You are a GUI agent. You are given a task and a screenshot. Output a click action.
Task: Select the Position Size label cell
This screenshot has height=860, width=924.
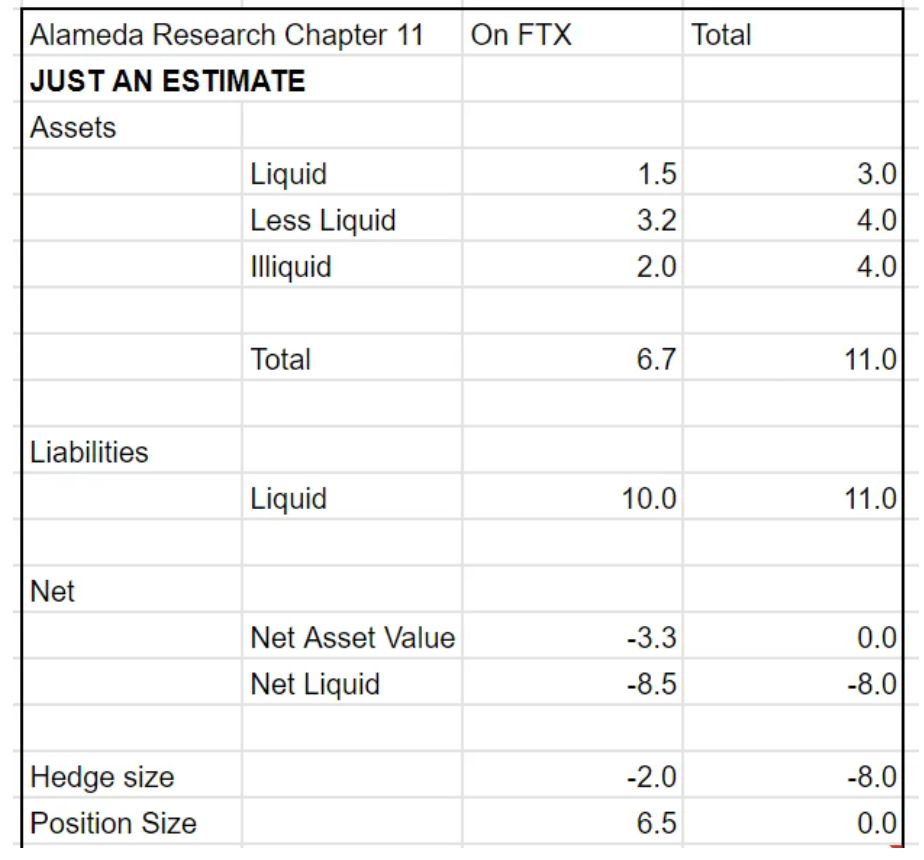pyautogui.click(x=132, y=822)
